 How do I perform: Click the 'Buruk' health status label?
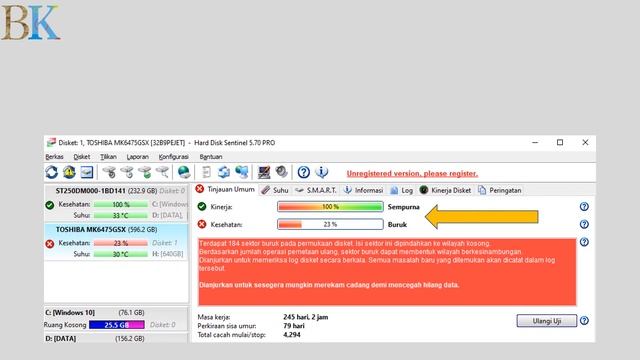tap(397, 224)
